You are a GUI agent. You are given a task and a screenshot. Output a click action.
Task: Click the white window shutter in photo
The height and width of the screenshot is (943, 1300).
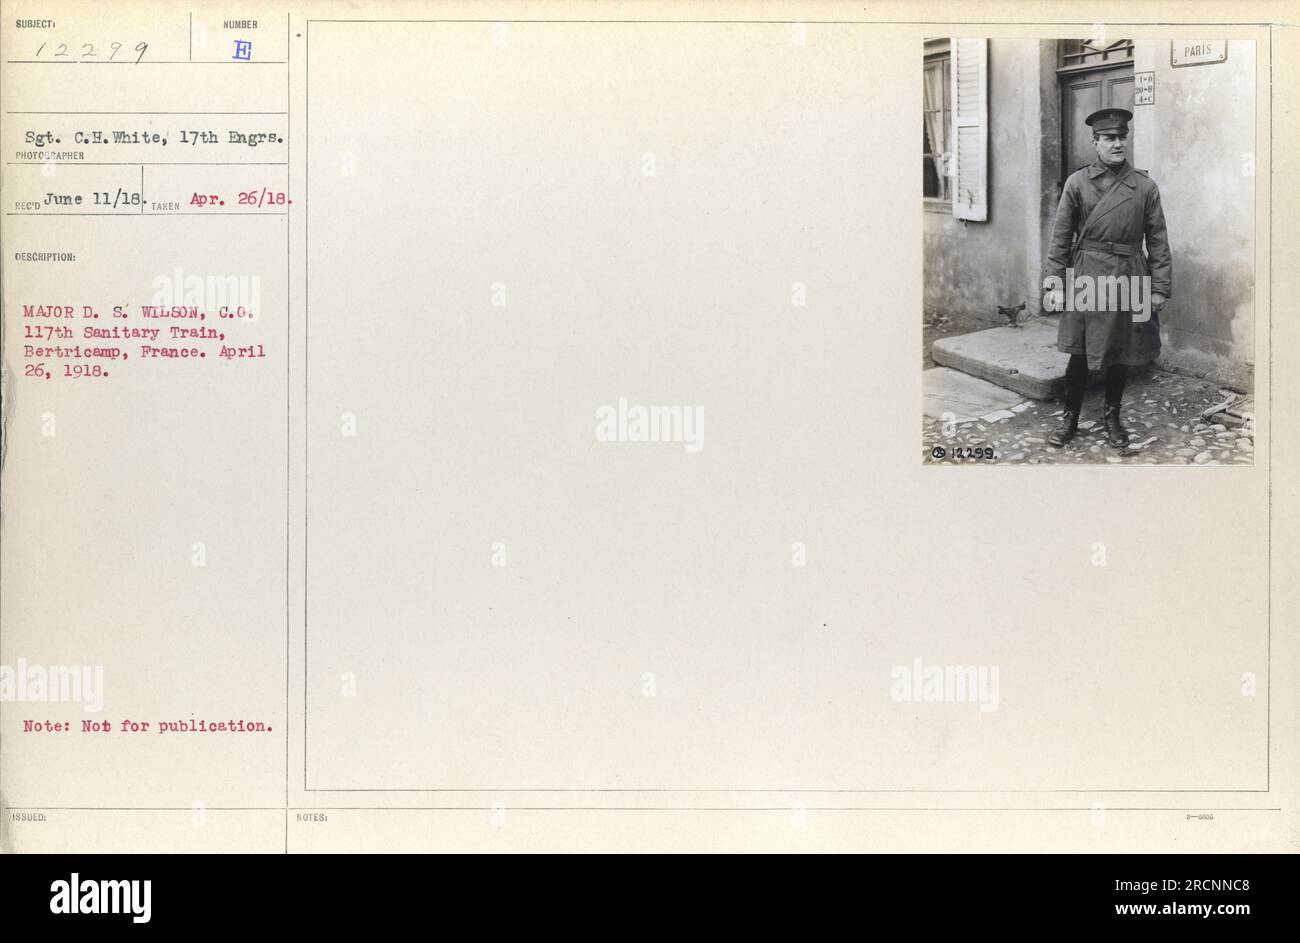point(969,130)
